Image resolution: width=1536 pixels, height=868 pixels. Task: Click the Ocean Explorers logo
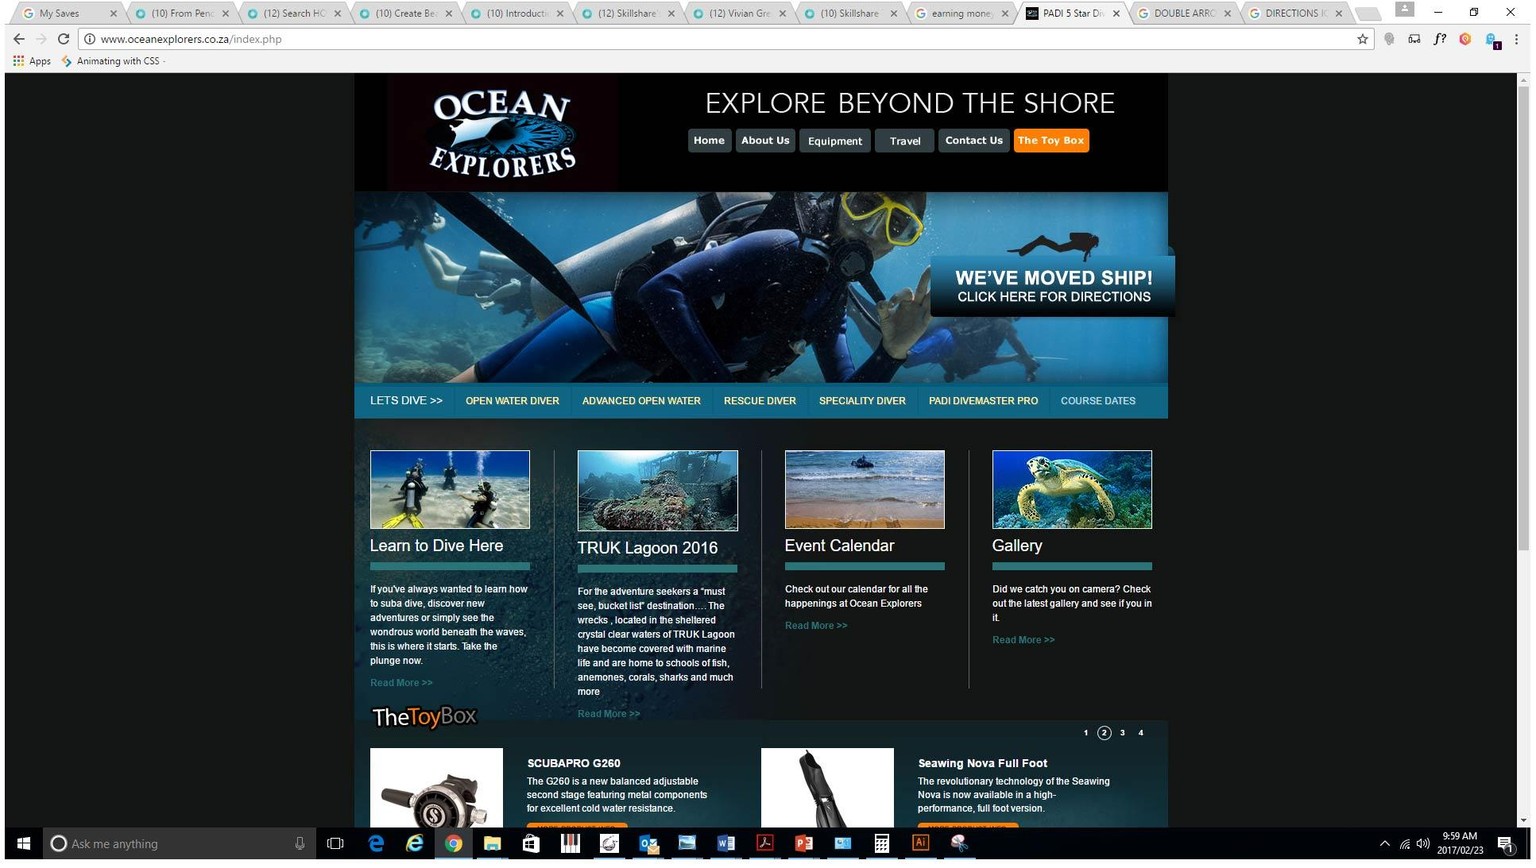[x=502, y=133]
